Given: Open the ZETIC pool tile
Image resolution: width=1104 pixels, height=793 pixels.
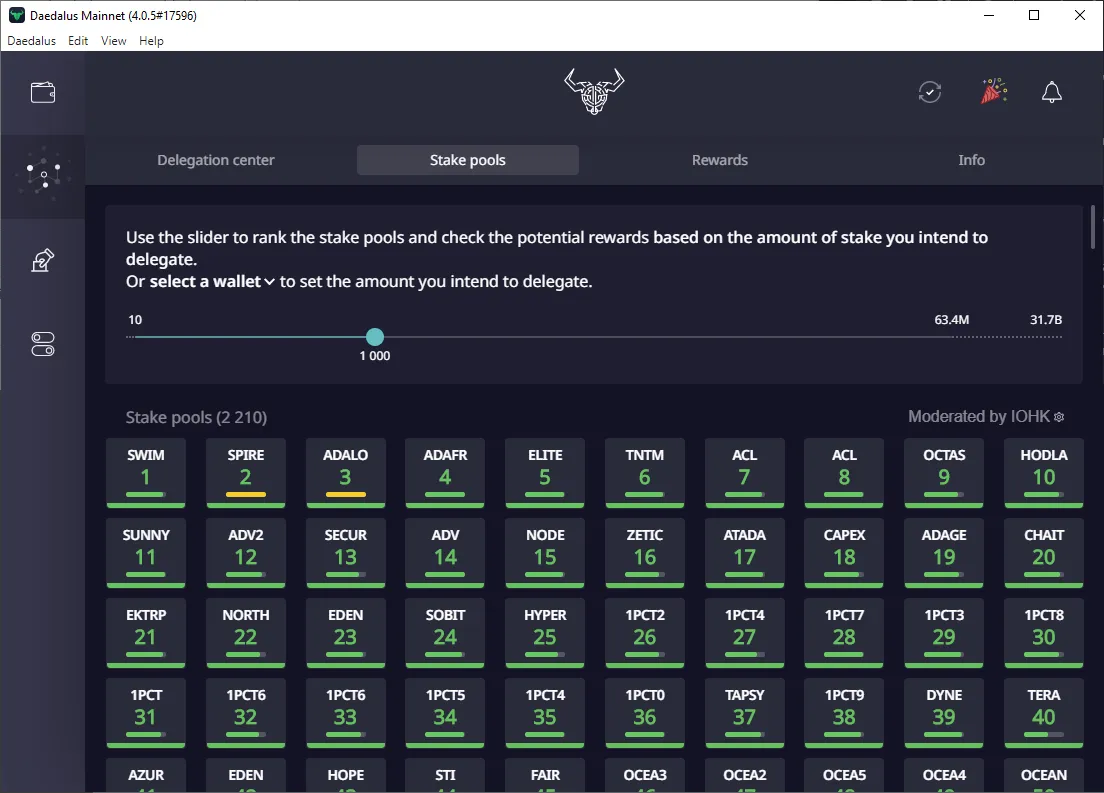Looking at the screenshot, I should [645, 553].
